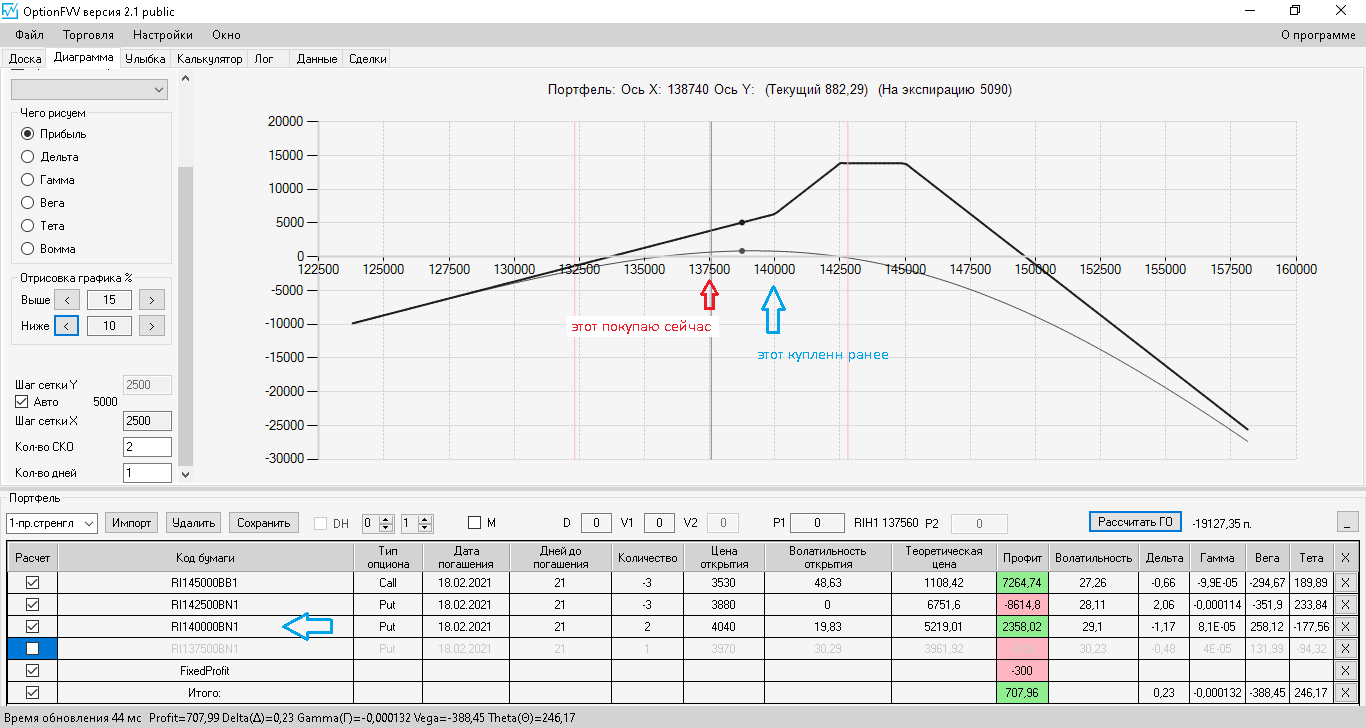The width and height of the screenshot is (1366, 728).
Task: Click the X button on the Итого row
Action: pyautogui.click(x=1345, y=692)
